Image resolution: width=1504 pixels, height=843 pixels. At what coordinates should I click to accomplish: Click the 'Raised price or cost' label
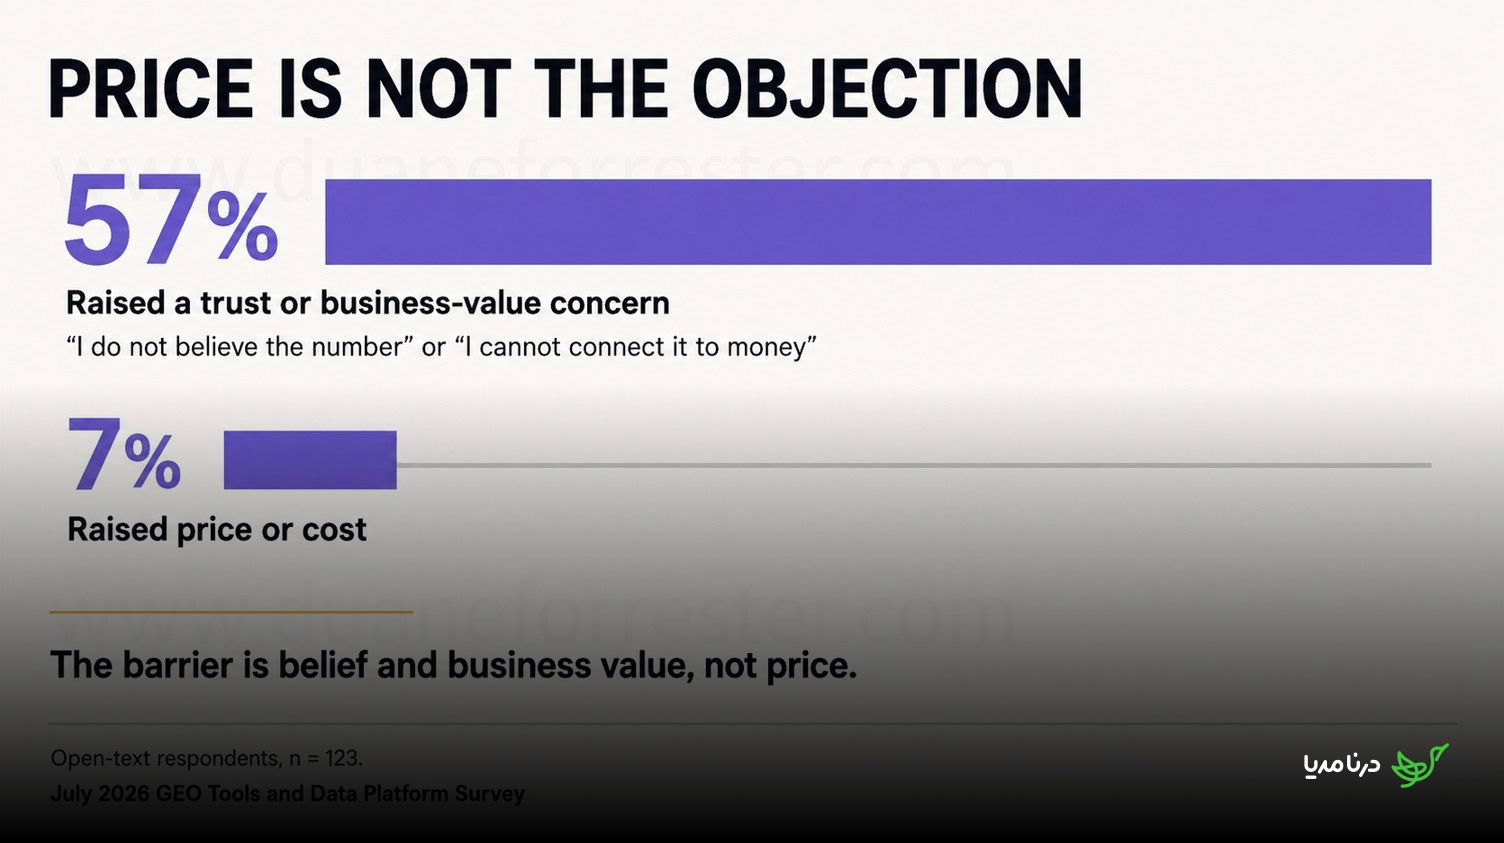pos(217,529)
